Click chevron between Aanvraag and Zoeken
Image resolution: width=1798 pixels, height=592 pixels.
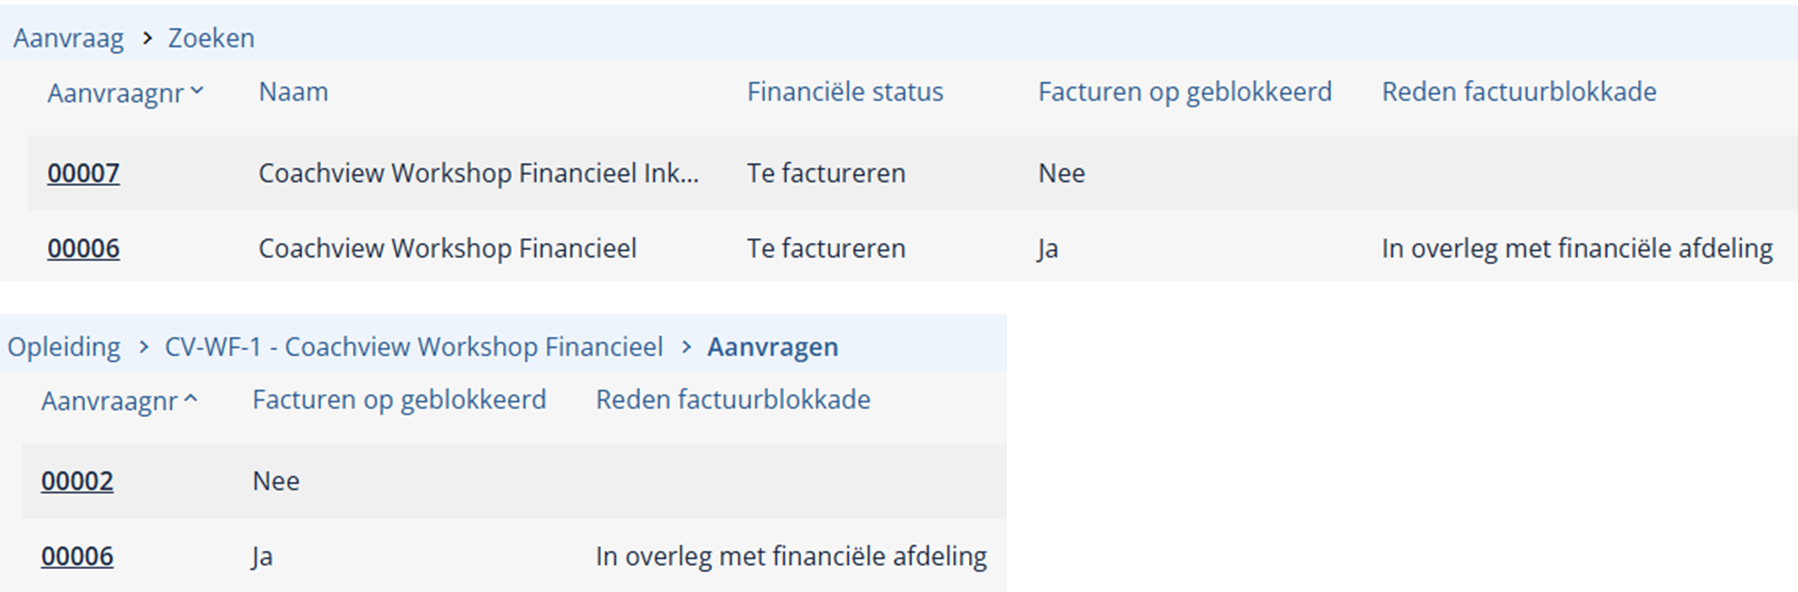point(147,38)
